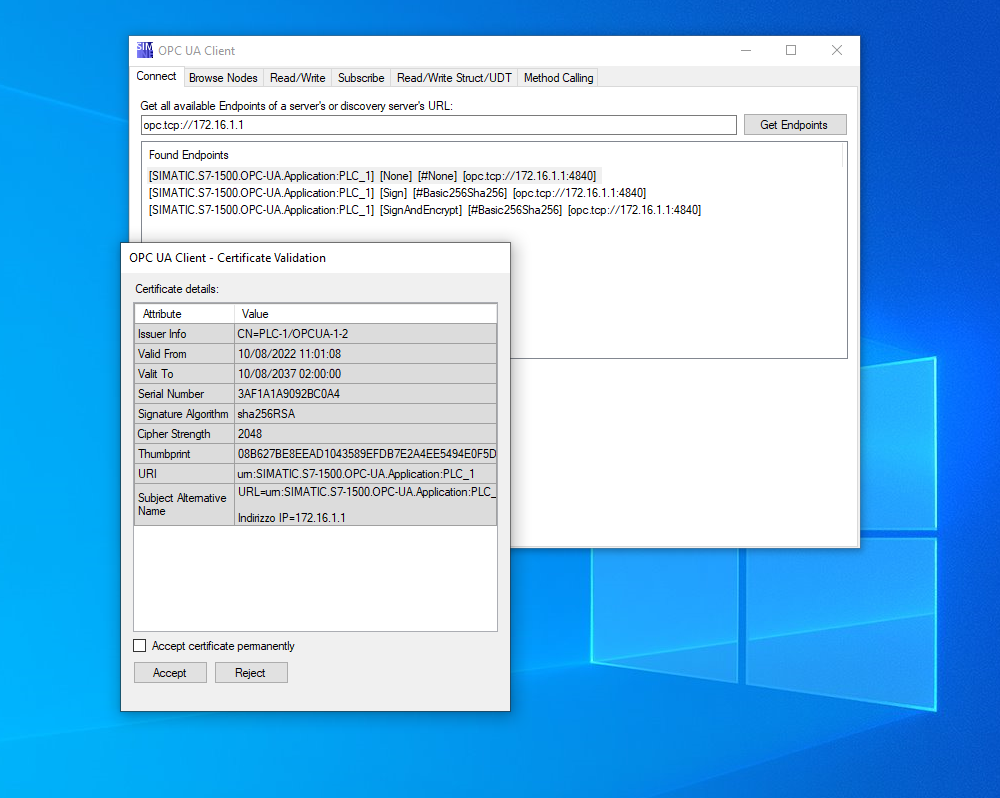Reject the presented certificate
This screenshot has height=798, width=1000.
(x=250, y=672)
